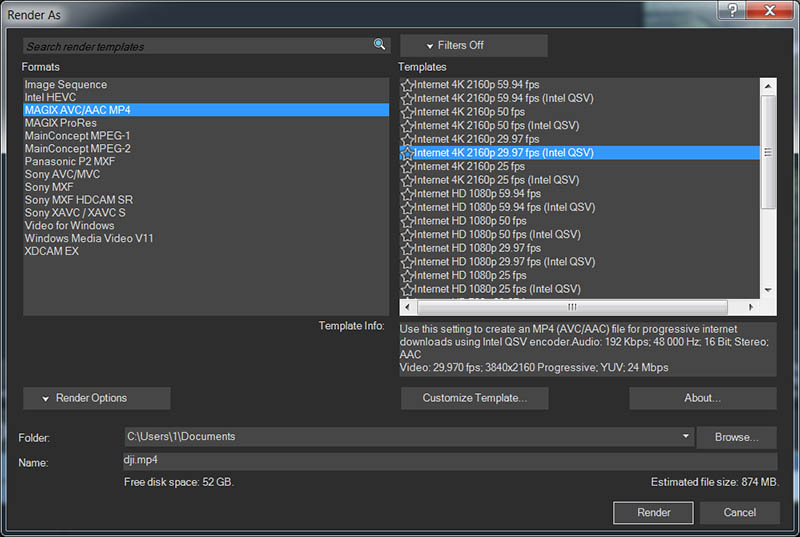Image resolution: width=800 pixels, height=537 pixels.
Task: Select Panasonic P2 MXF format
Action: 206,162
